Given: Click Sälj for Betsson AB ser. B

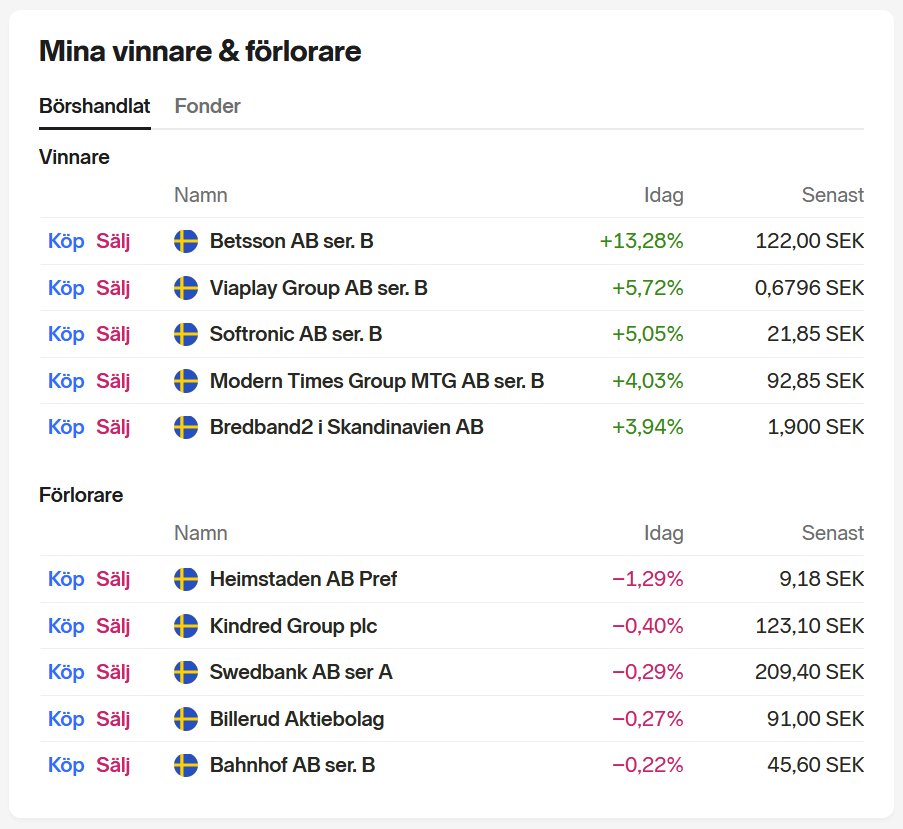Looking at the screenshot, I should click(113, 241).
